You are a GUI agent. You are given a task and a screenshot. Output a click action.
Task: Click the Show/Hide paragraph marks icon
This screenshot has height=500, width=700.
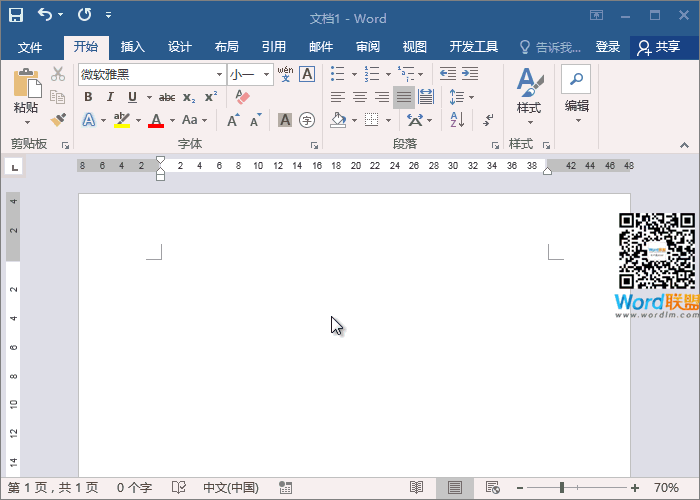488,120
